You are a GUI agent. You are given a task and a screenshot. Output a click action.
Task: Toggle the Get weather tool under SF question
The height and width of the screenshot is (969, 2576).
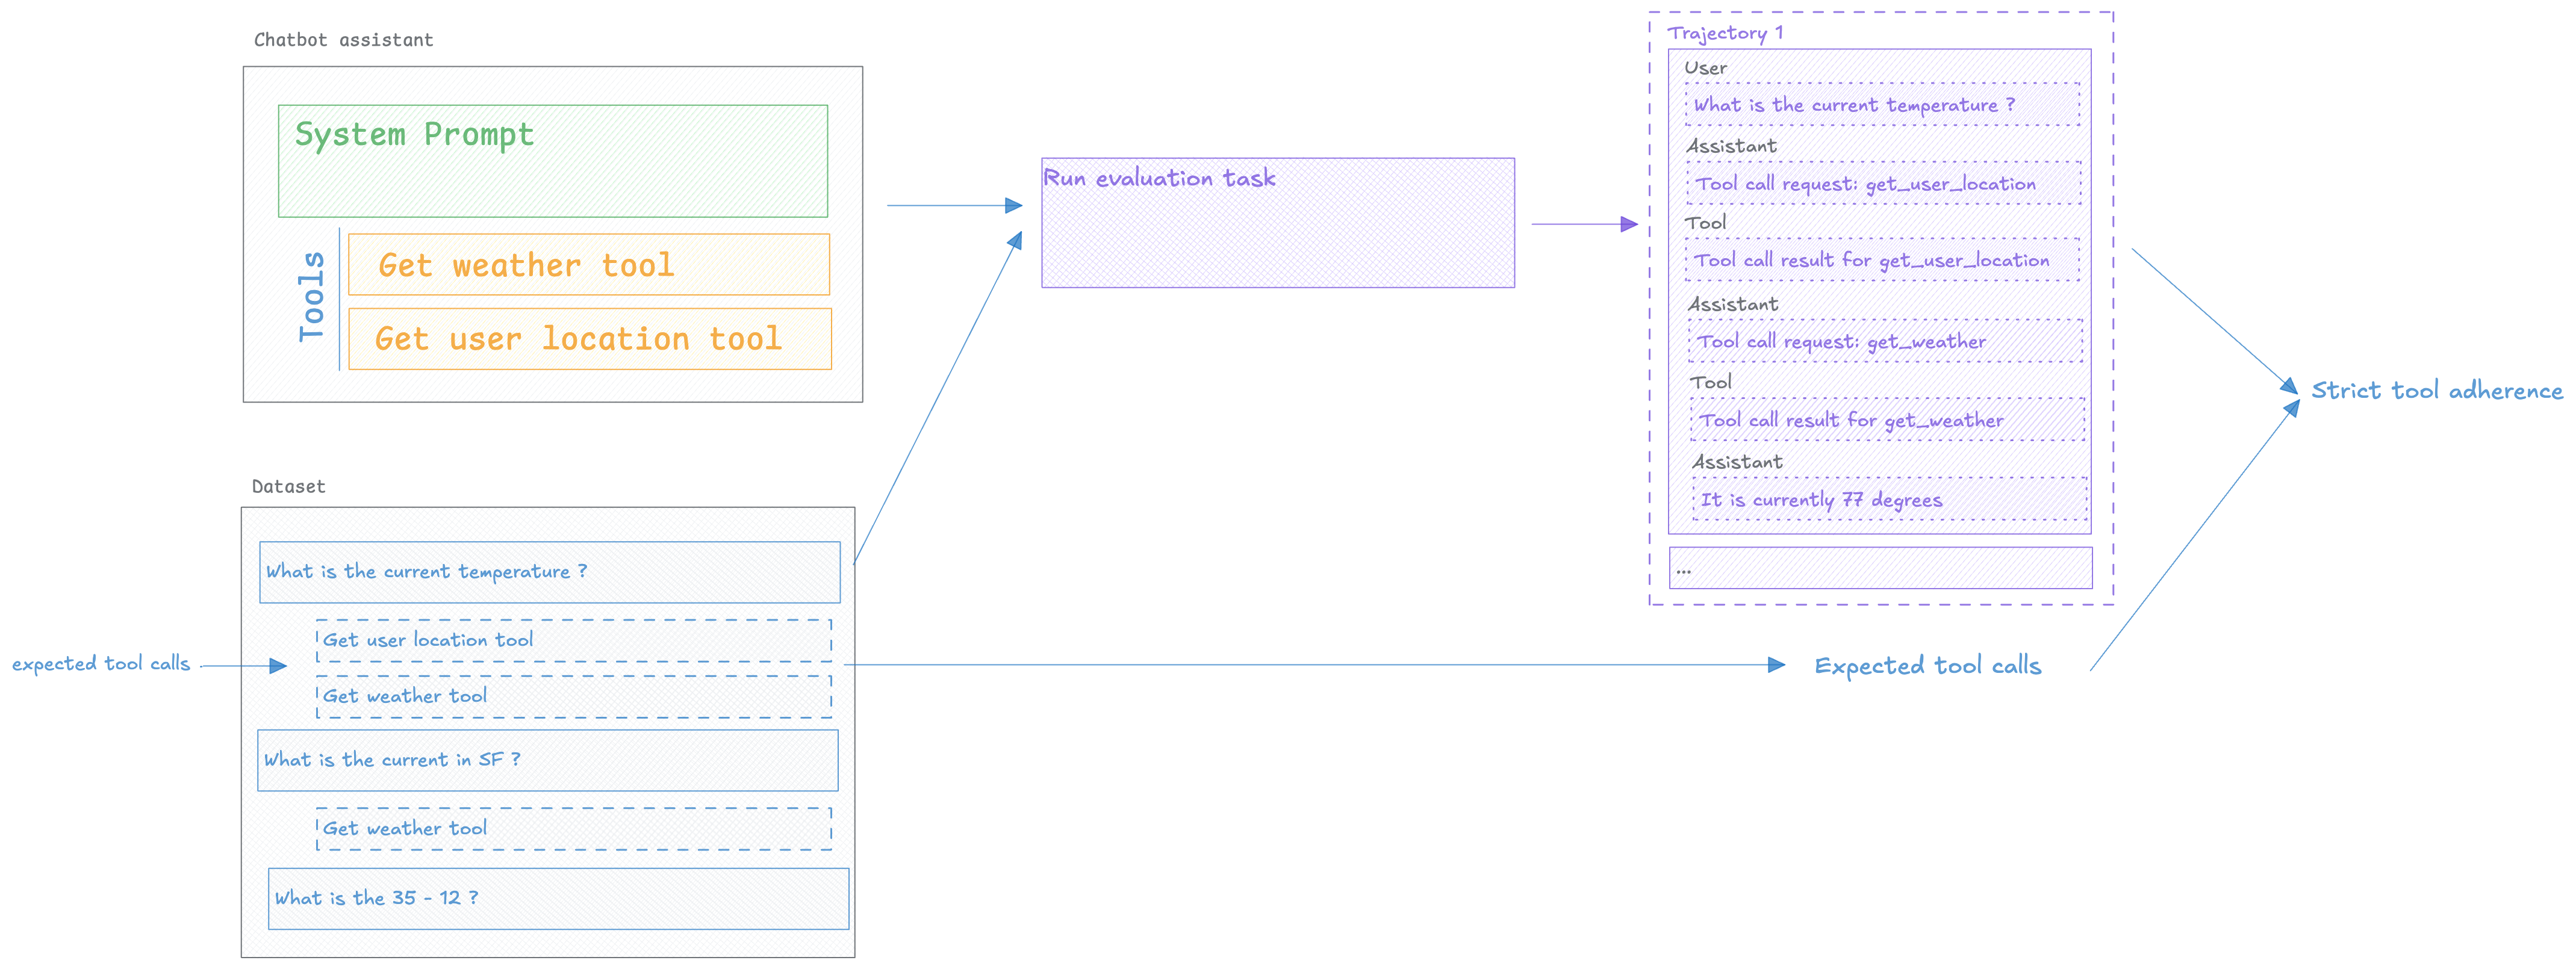pos(573,828)
